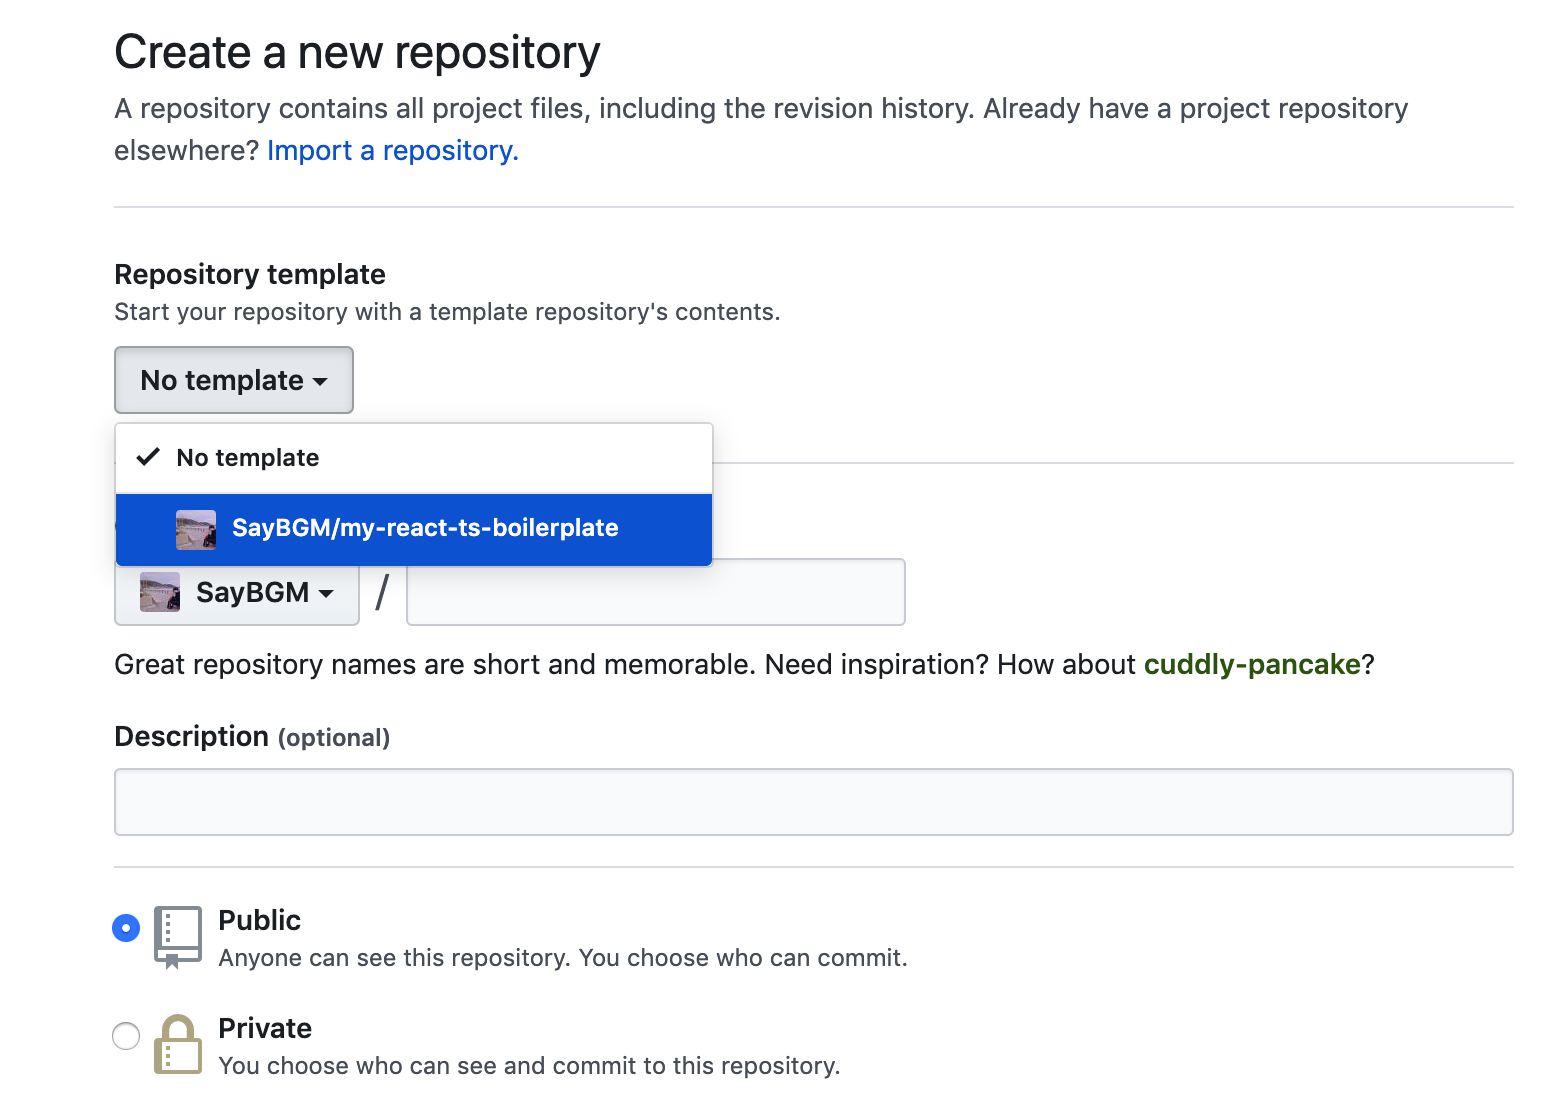Select SayBGM/my-react-ts-boilerplate from the template list

tap(425, 528)
